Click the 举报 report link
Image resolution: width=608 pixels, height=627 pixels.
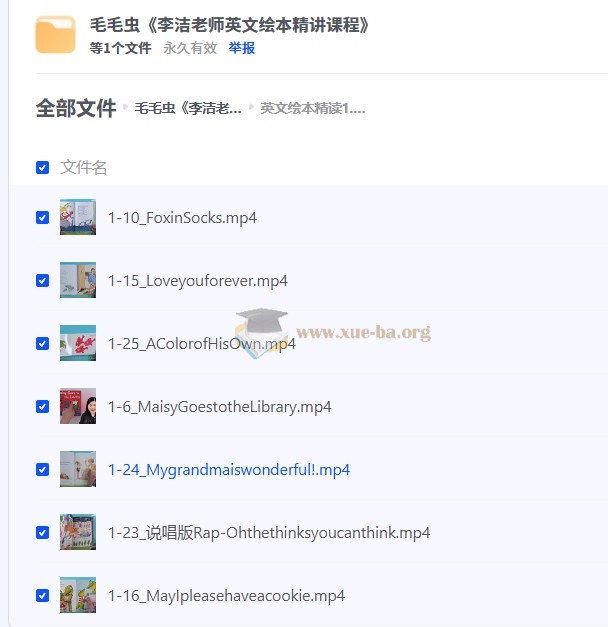click(242, 48)
